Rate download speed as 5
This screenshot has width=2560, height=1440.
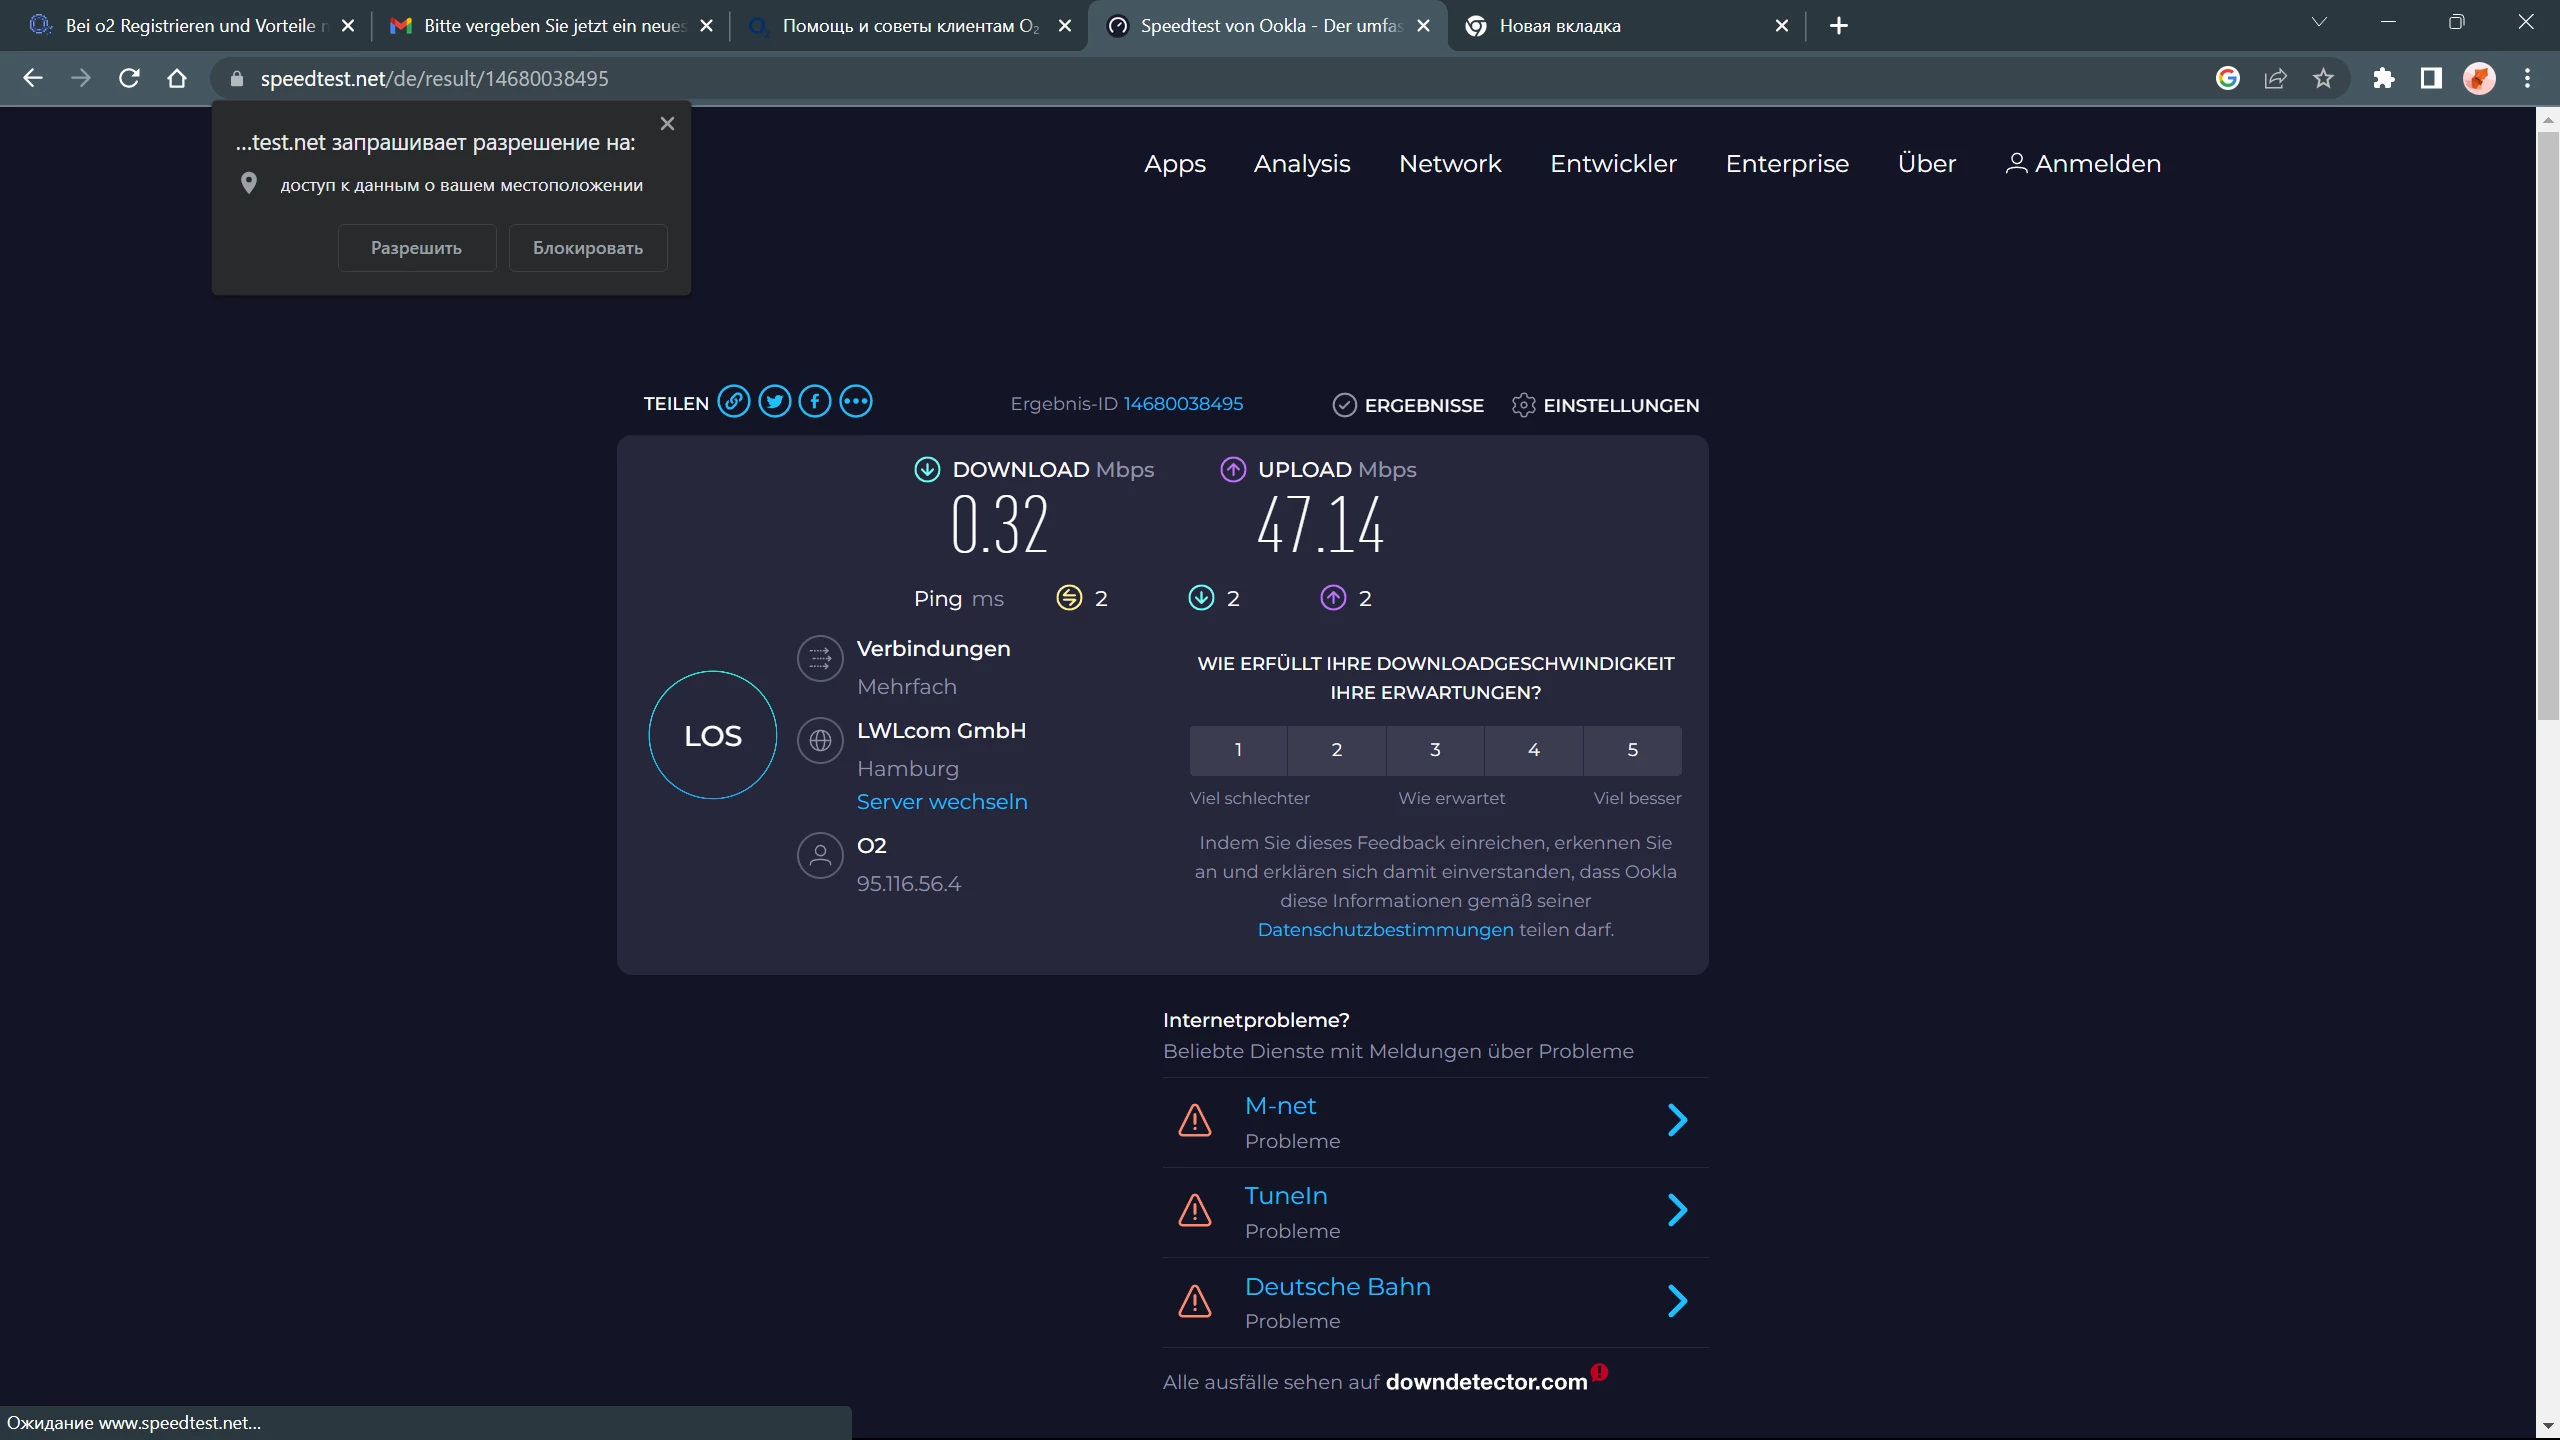click(1632, 750)
